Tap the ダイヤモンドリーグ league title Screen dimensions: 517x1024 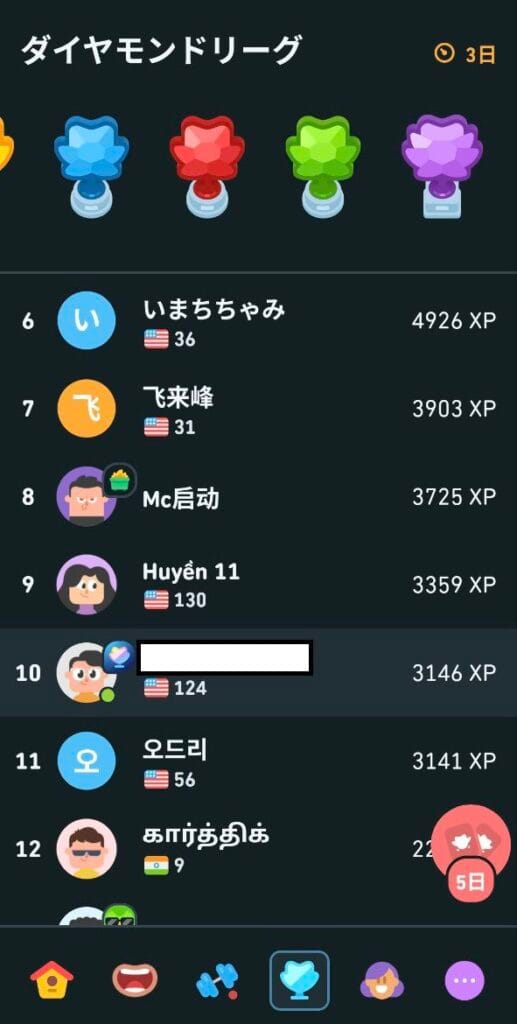click(x=162, y=50)
